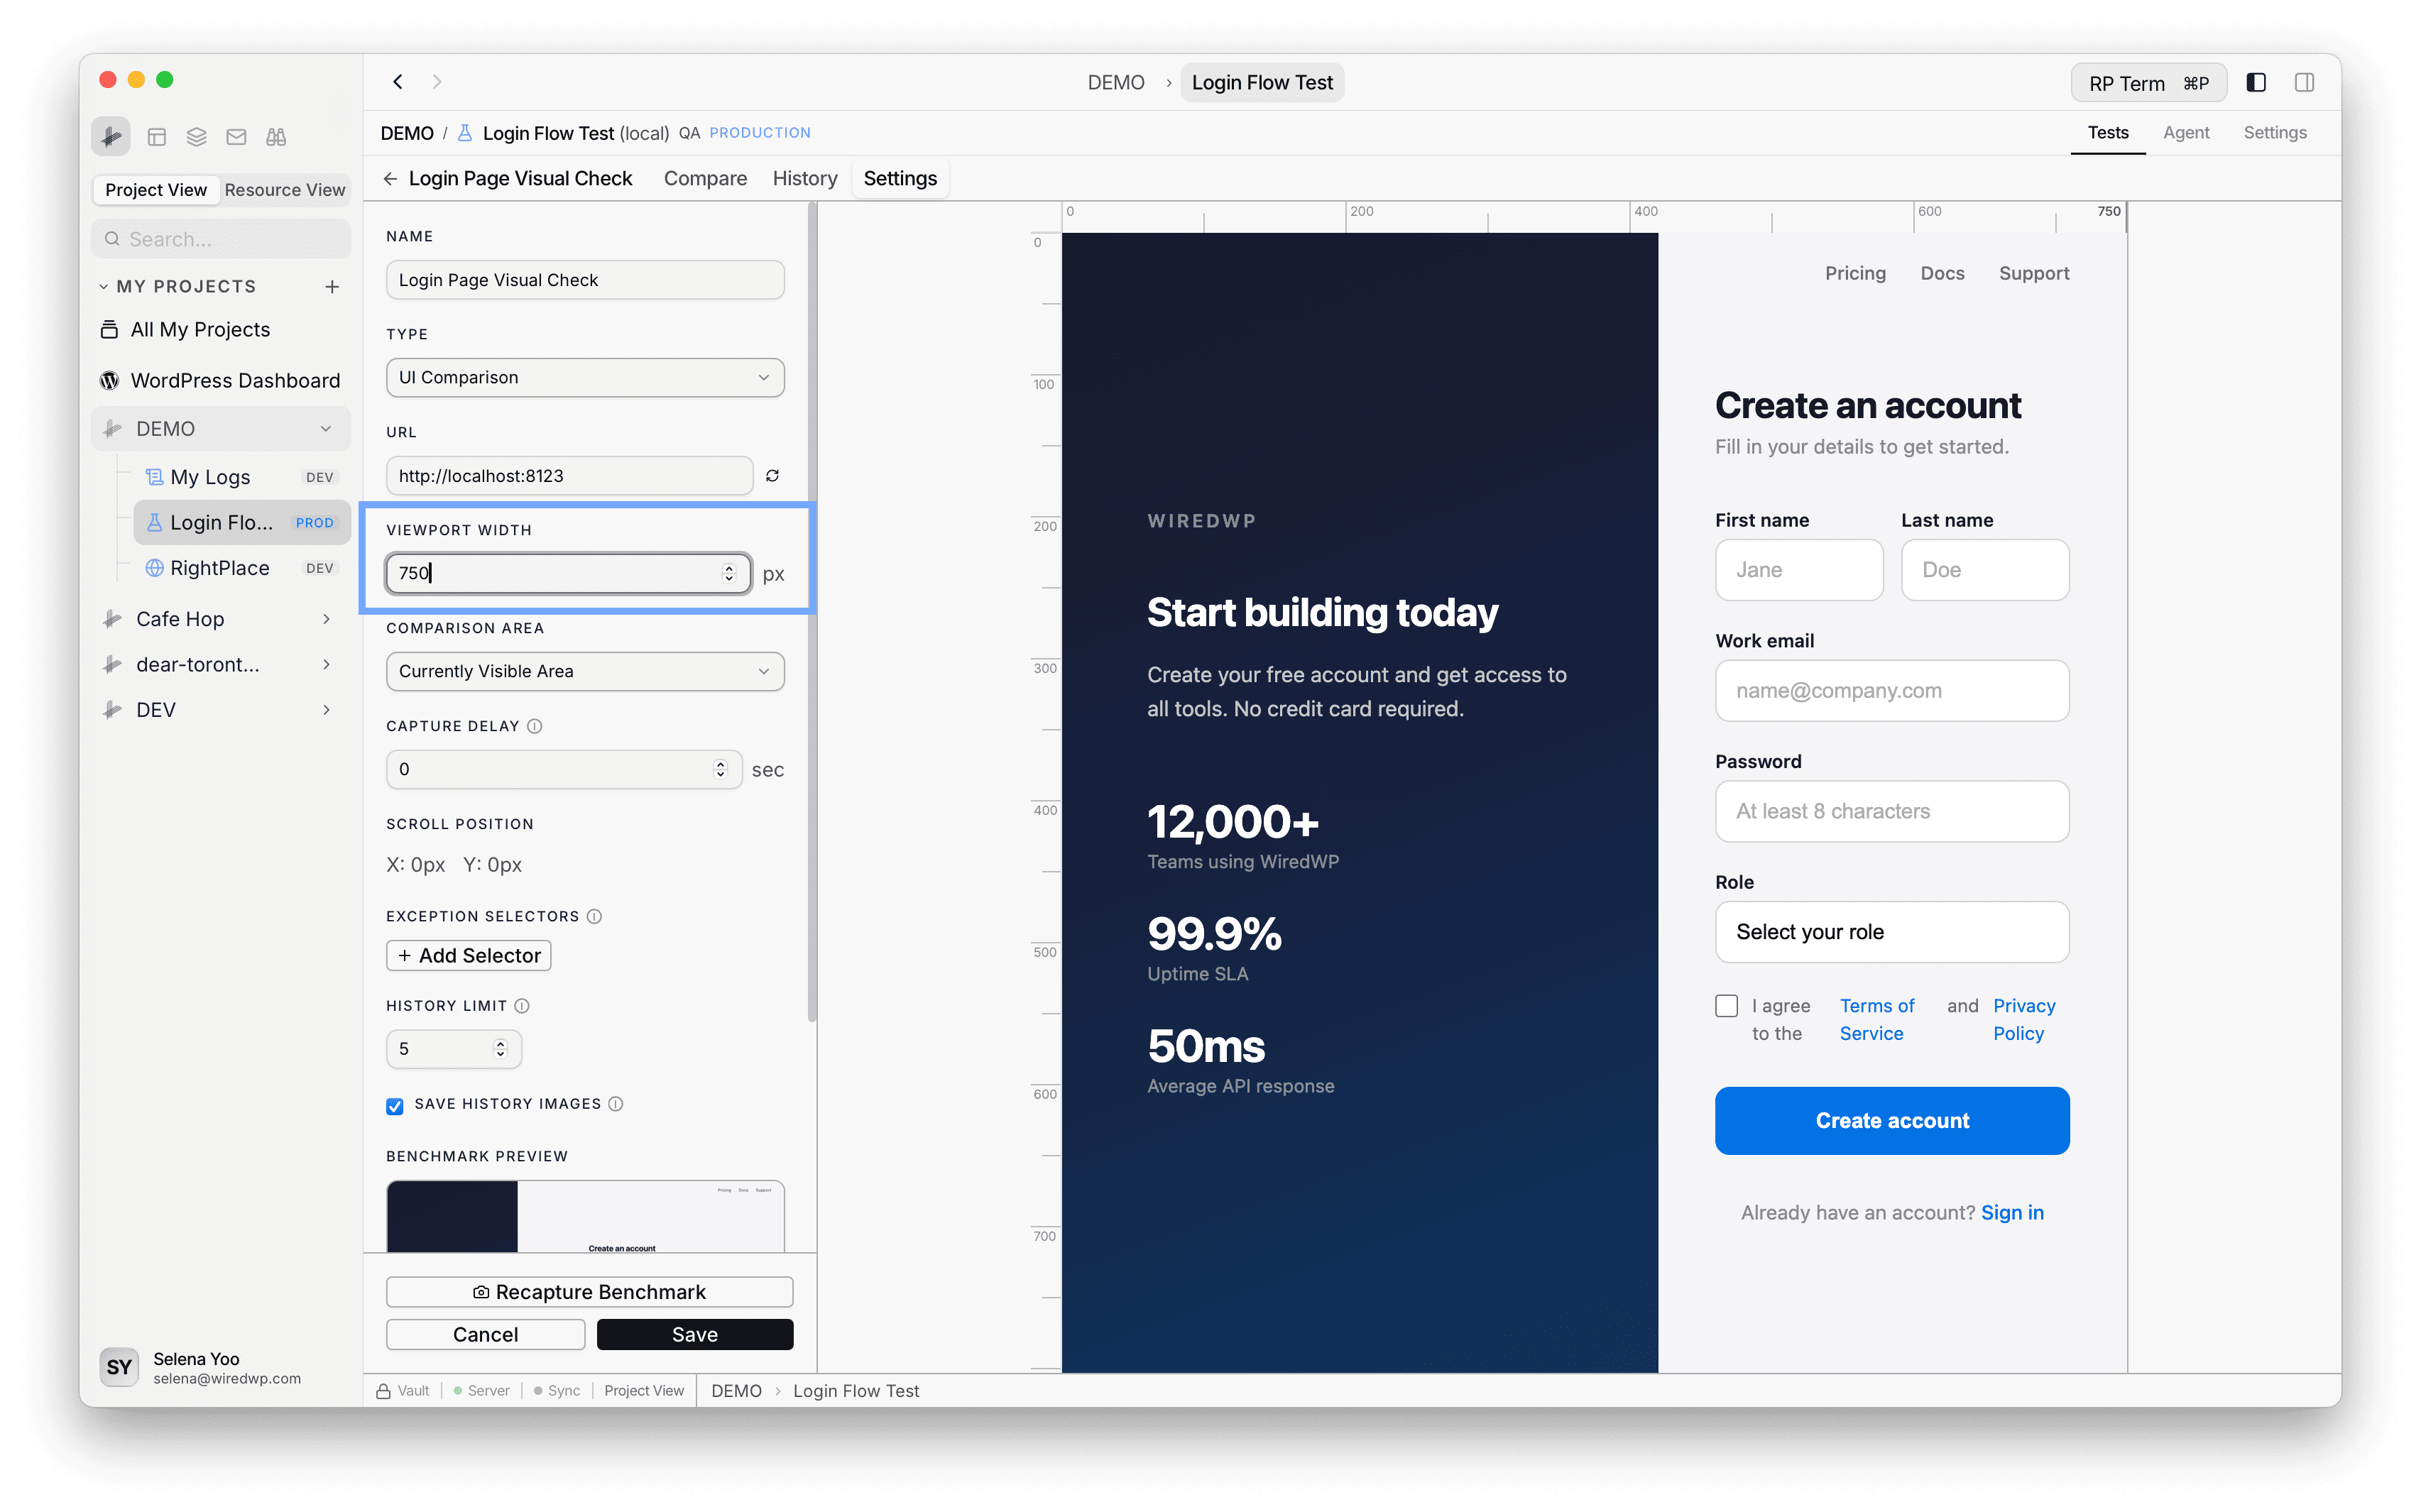This screenshot has height=1512, width=2421.
Task: Click the Capture Delay stepper arrows
Action: (x=720, y=769)
